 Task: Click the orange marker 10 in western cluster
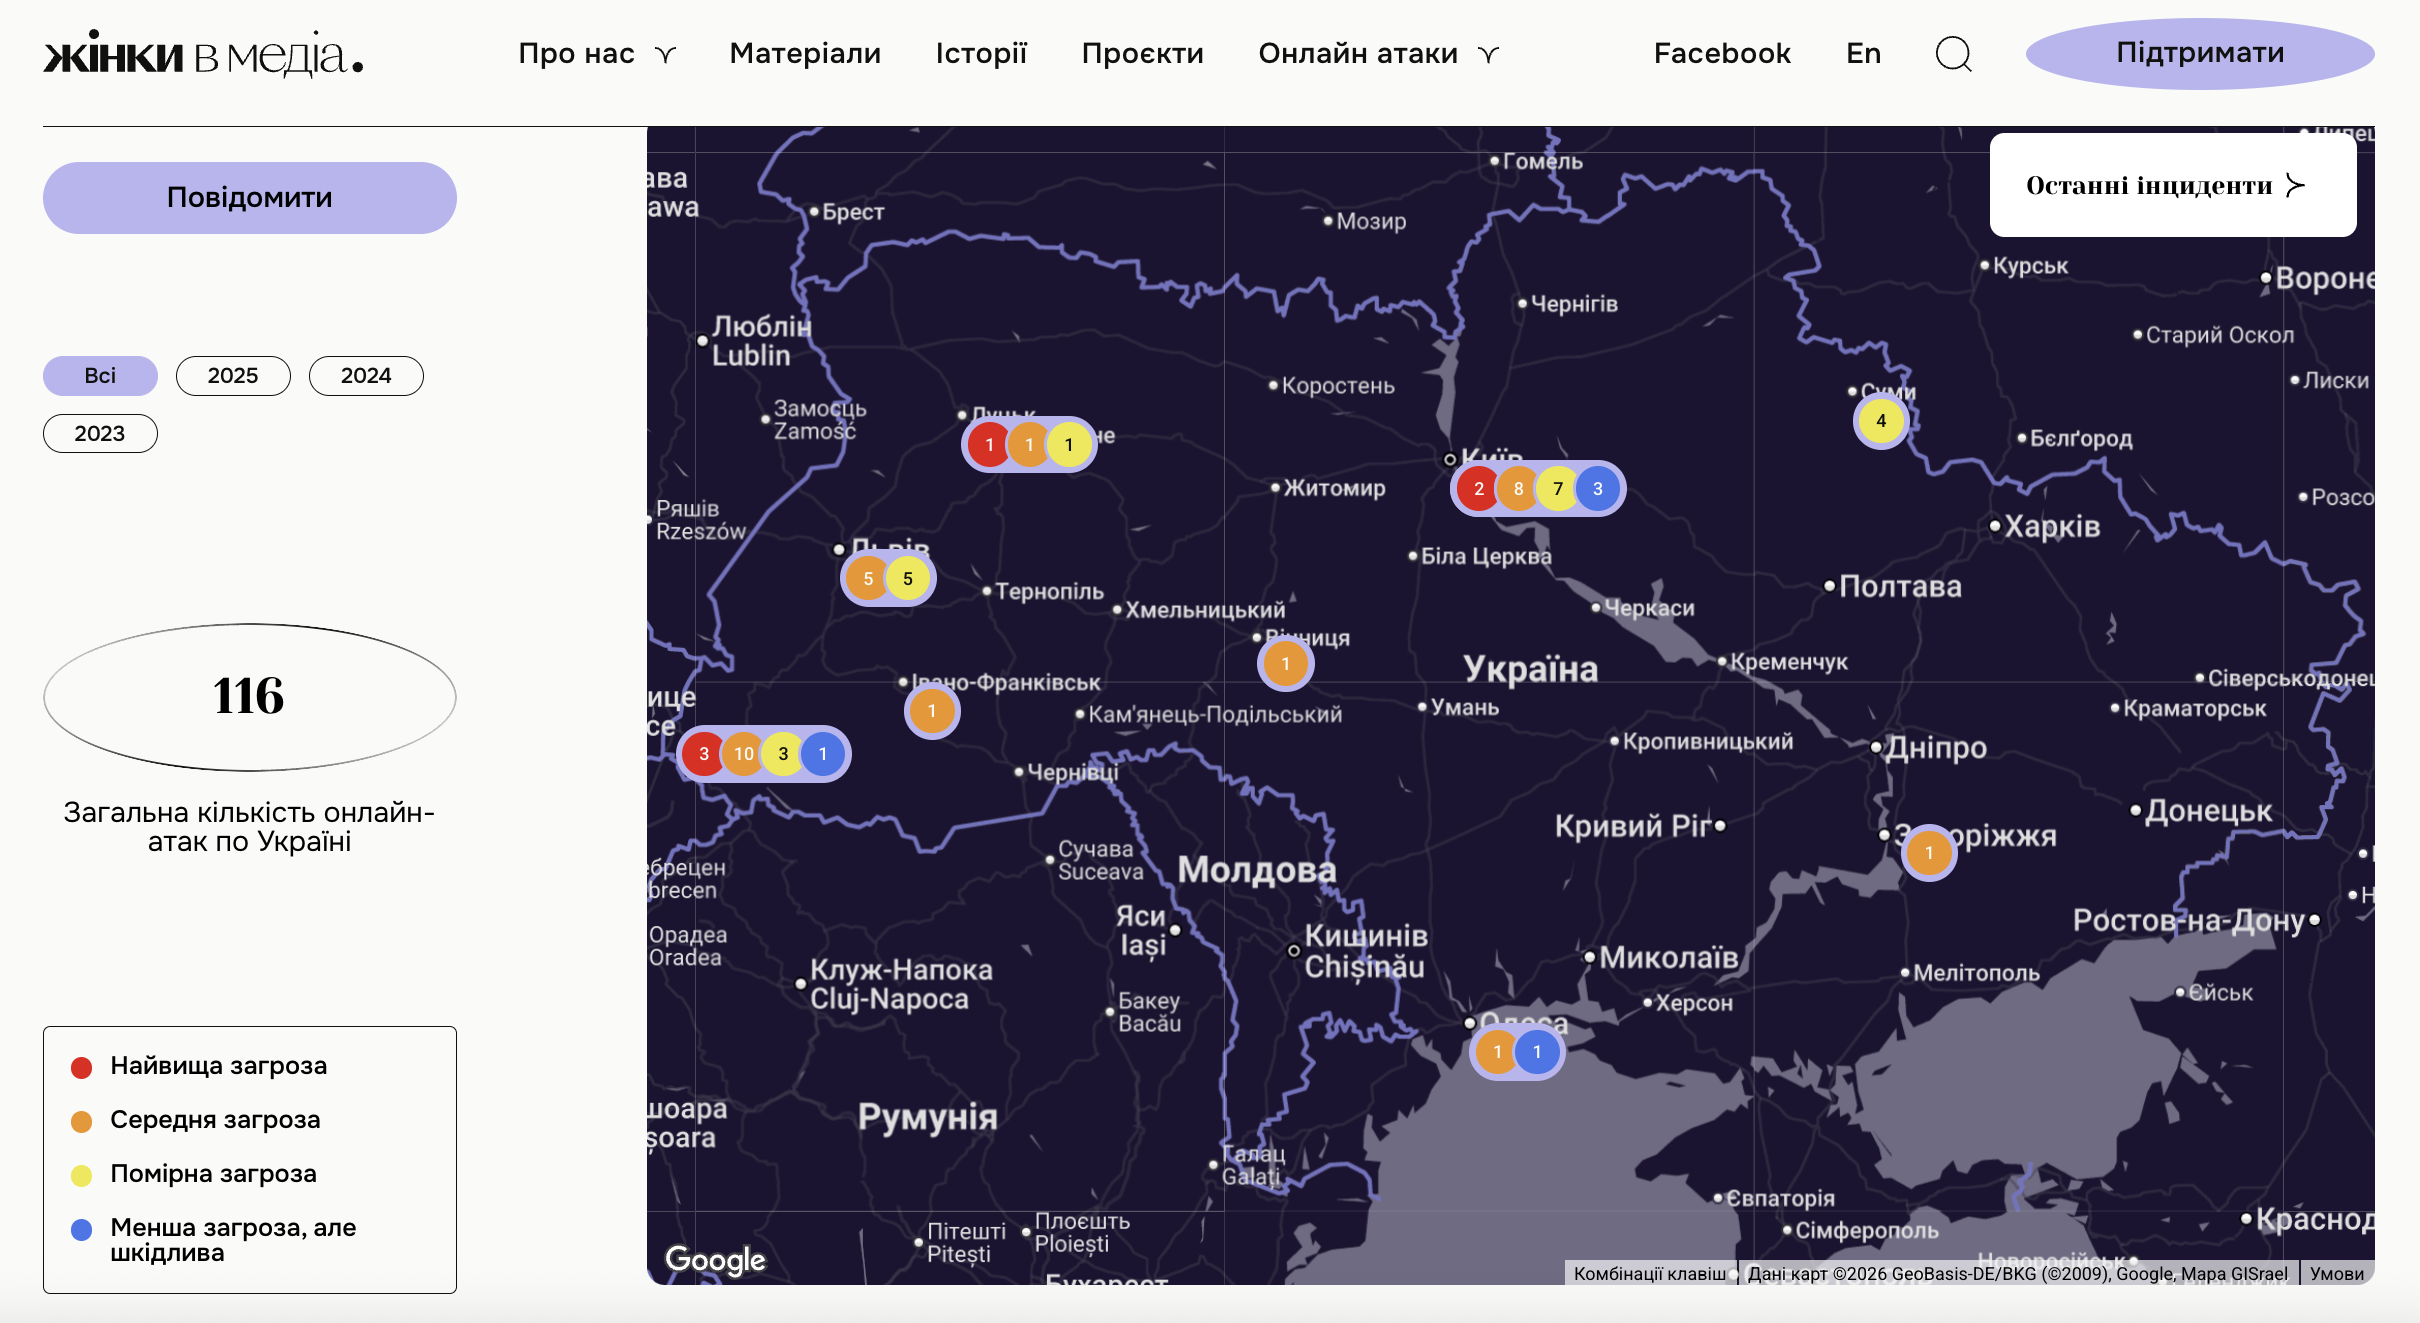743,754
